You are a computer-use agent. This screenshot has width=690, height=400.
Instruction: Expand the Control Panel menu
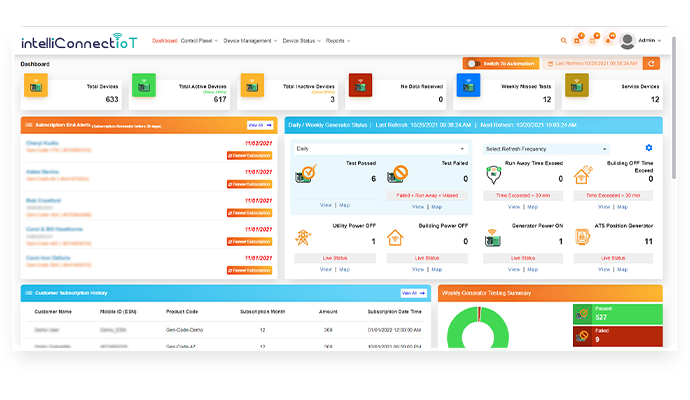tap(199, 40)
